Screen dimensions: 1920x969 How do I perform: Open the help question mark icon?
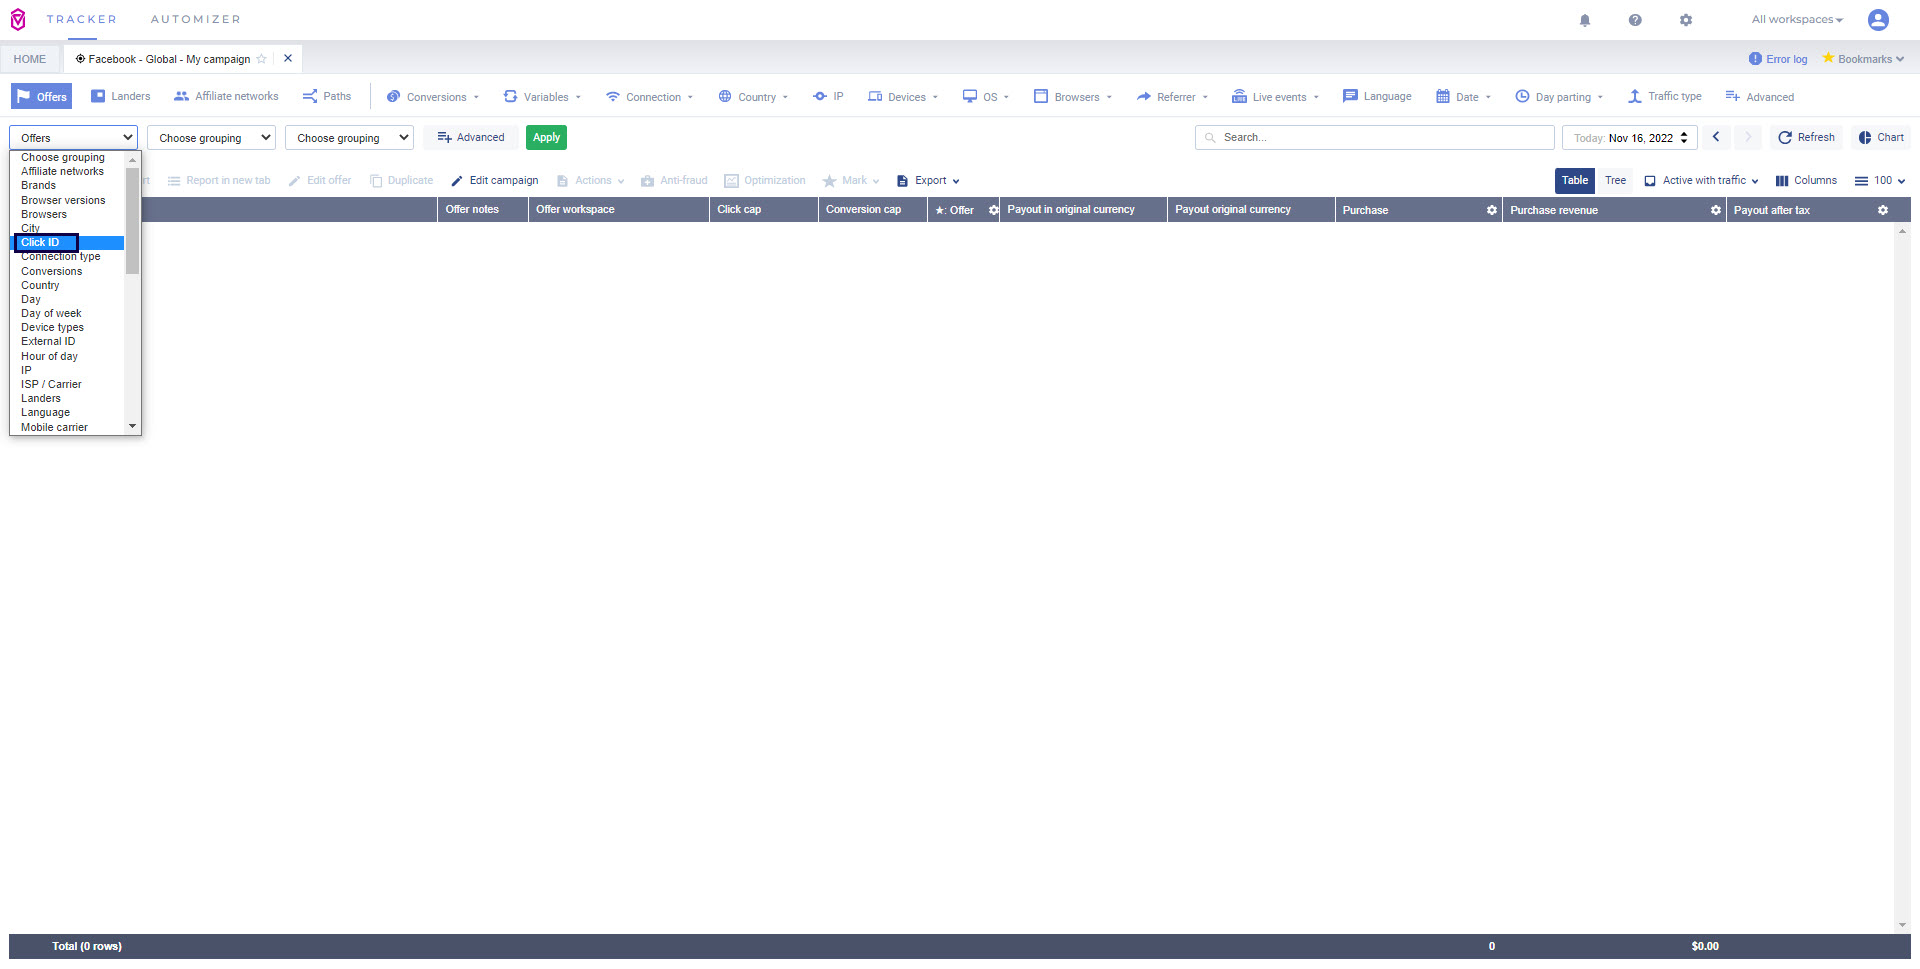[1635, 20]
